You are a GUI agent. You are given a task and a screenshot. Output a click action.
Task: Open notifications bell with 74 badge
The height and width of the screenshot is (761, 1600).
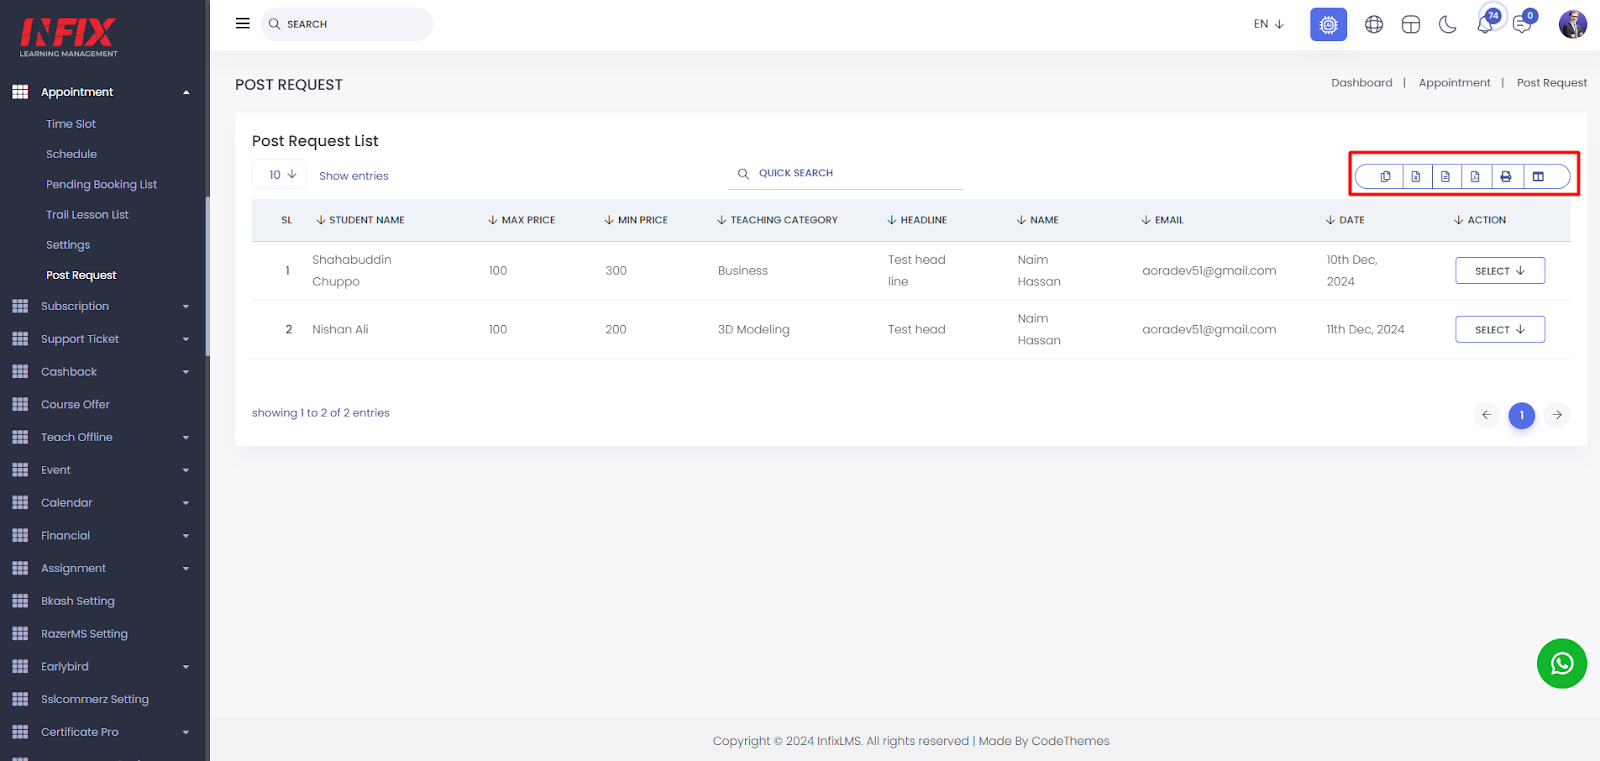(x=1486, y=23)
